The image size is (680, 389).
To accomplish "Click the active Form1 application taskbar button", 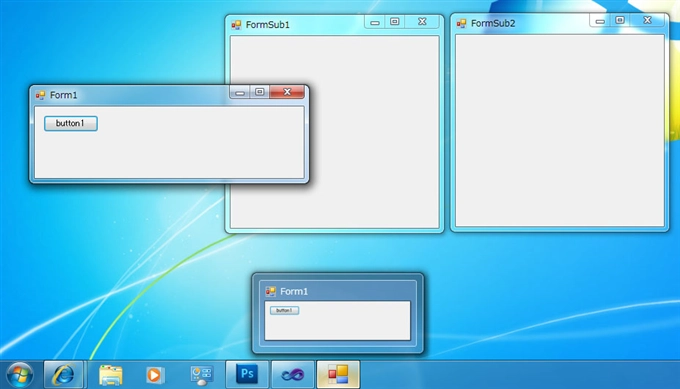I will tap(338, 374).
